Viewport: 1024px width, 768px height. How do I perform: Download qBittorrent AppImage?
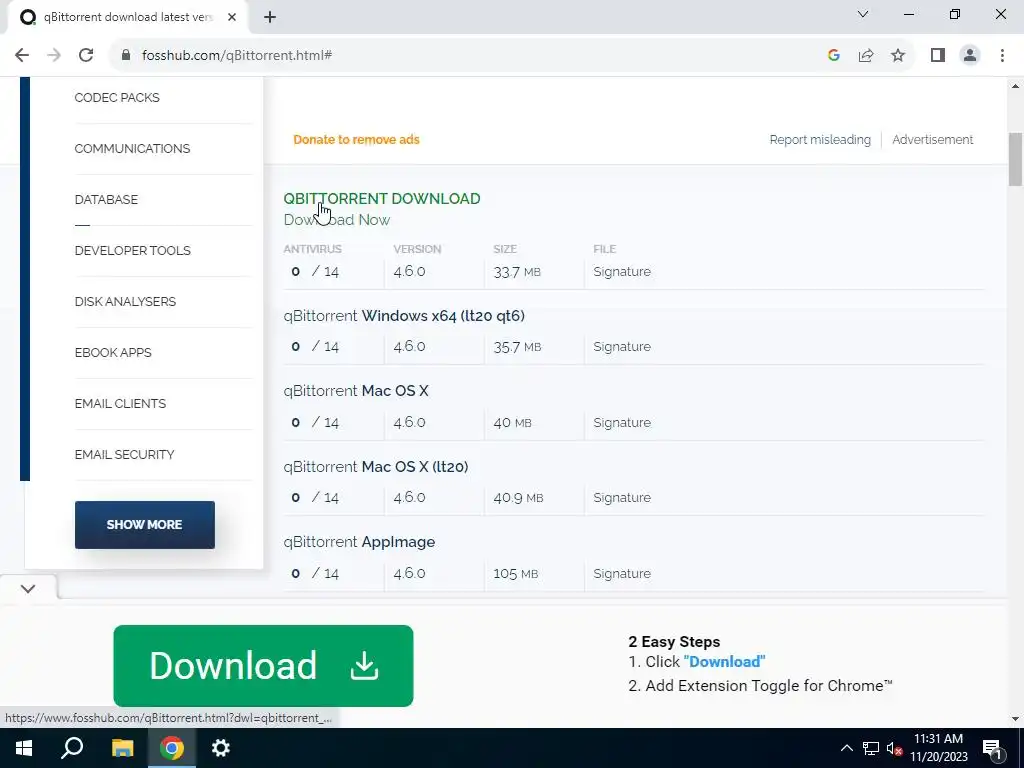click(x=359, y=542)
